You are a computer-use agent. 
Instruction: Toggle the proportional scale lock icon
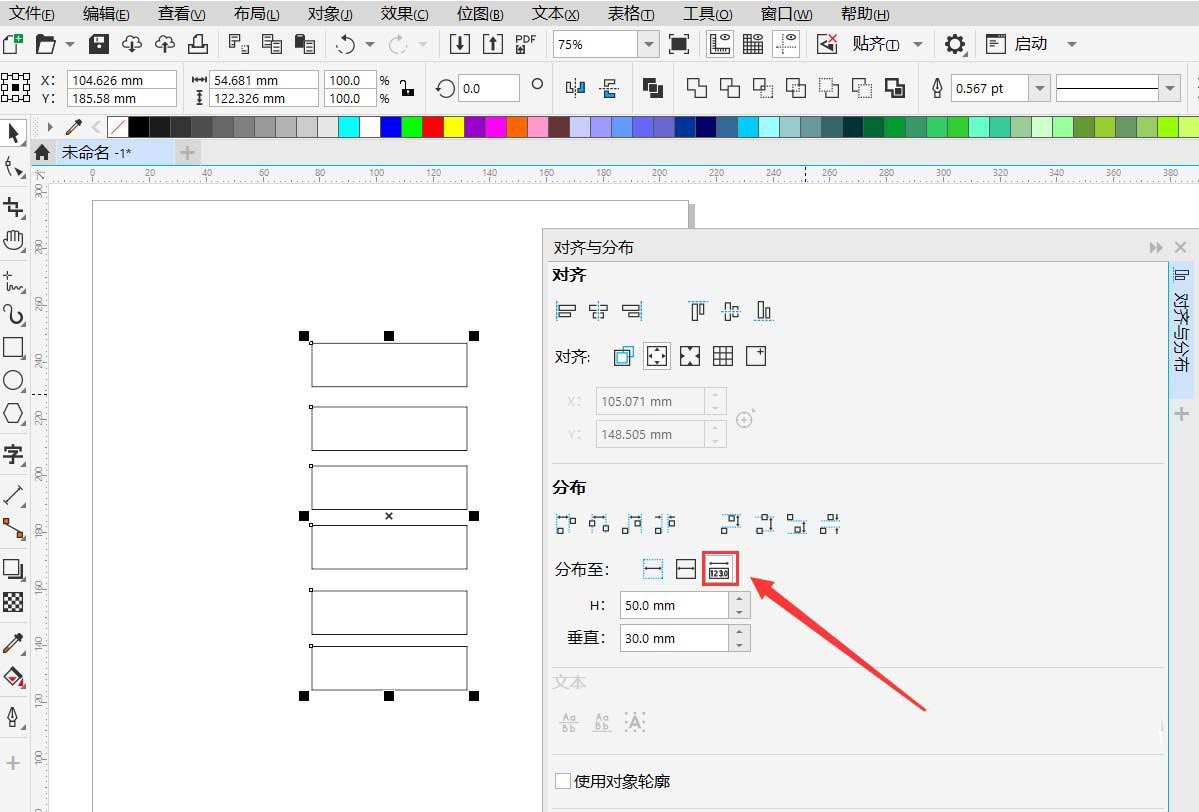(407, 88)
